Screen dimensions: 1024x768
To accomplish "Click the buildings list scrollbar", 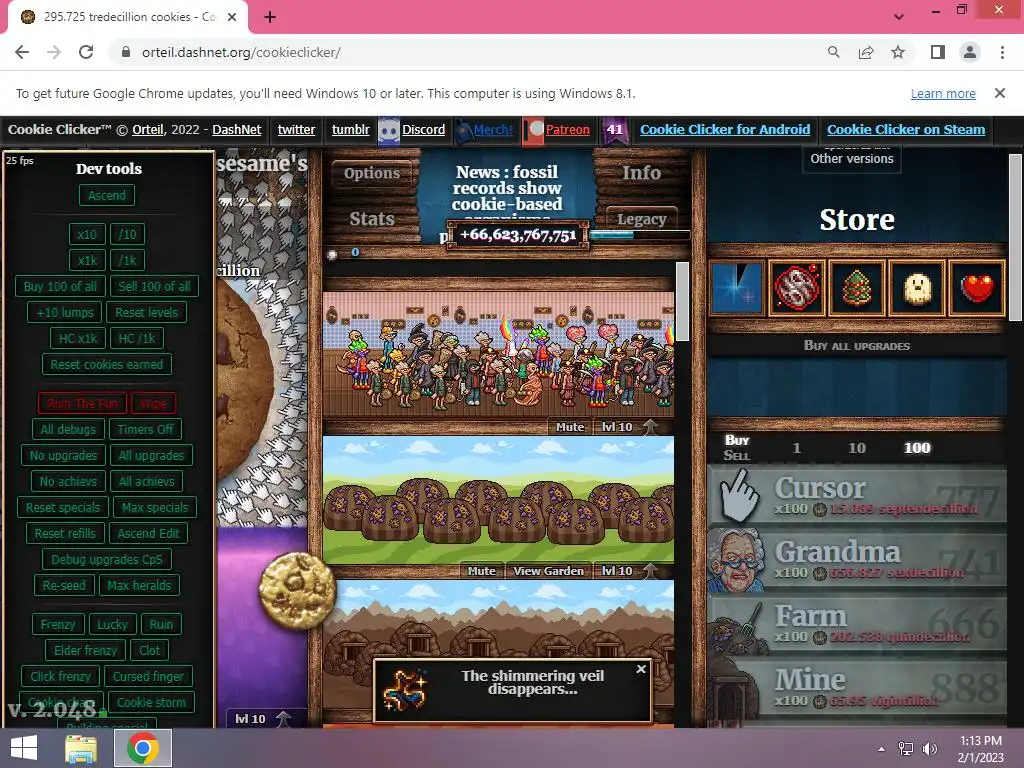I will click(682, 301).
